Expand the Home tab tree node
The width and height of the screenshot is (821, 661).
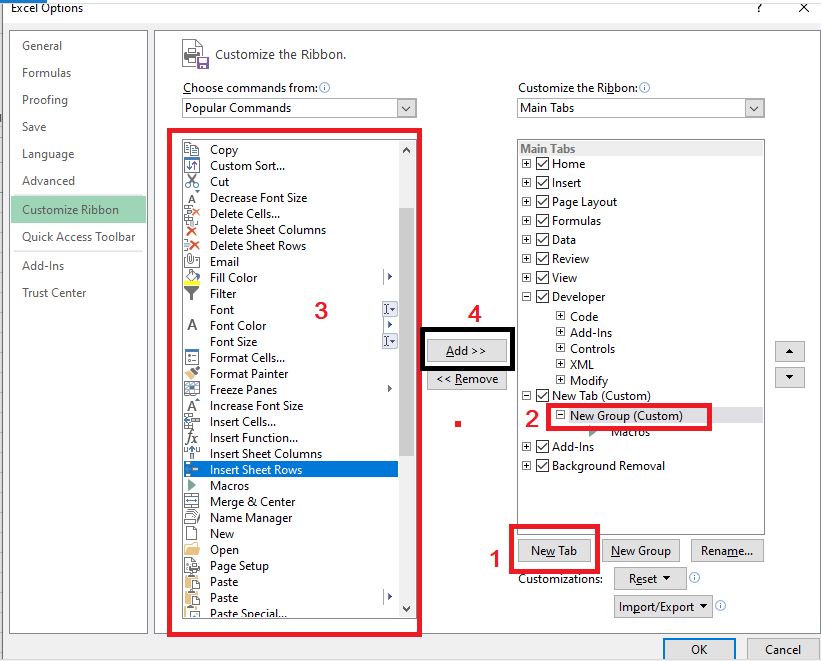click(526, 163)
